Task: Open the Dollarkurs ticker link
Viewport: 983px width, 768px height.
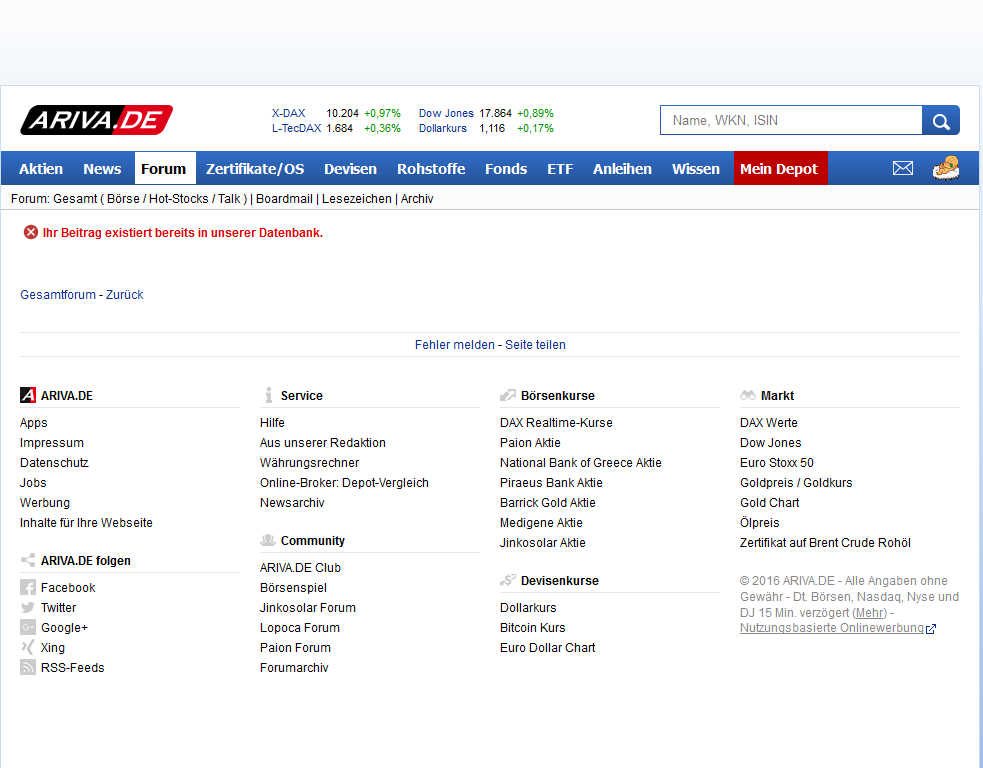Action: tap(443, 129)
